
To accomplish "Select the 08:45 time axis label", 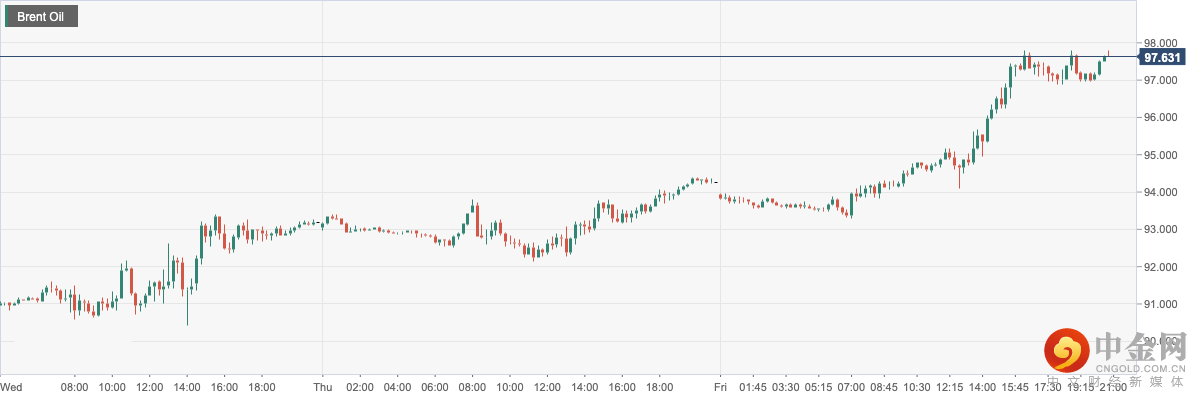I will point(884,387).
